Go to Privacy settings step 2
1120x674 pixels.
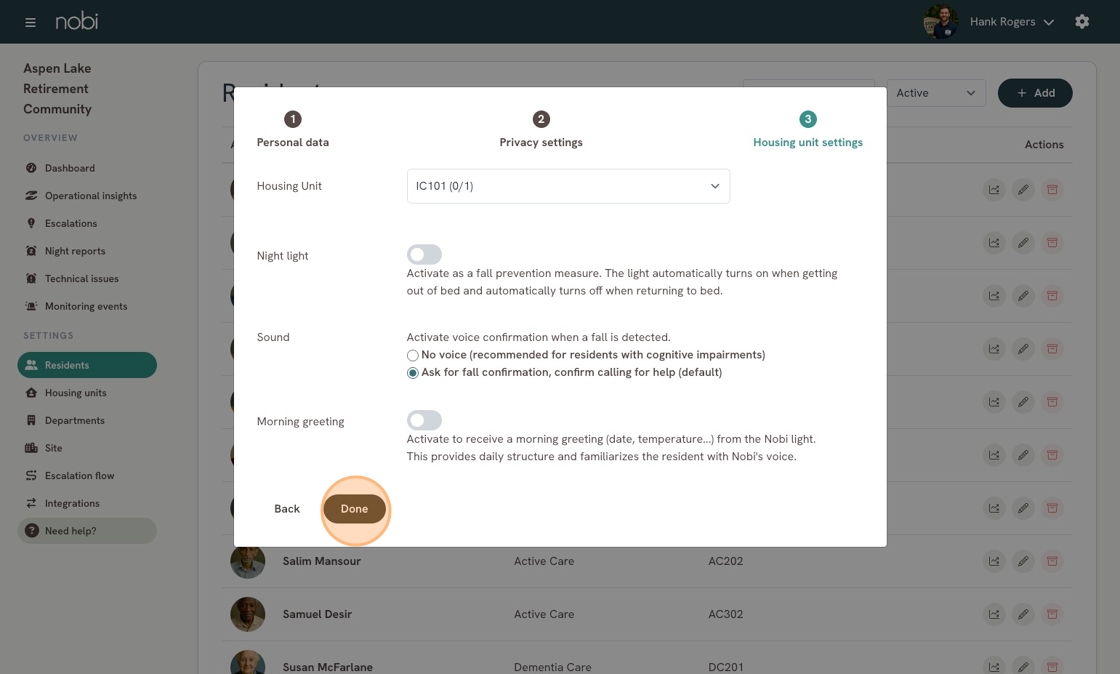[541, 129]
